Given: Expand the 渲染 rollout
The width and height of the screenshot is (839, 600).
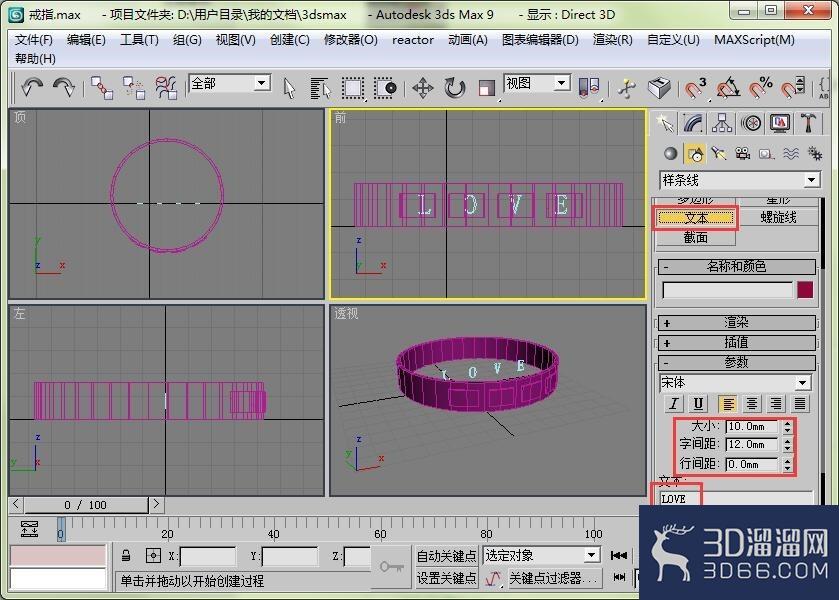Looking at the screenshot, I should 736,322.
